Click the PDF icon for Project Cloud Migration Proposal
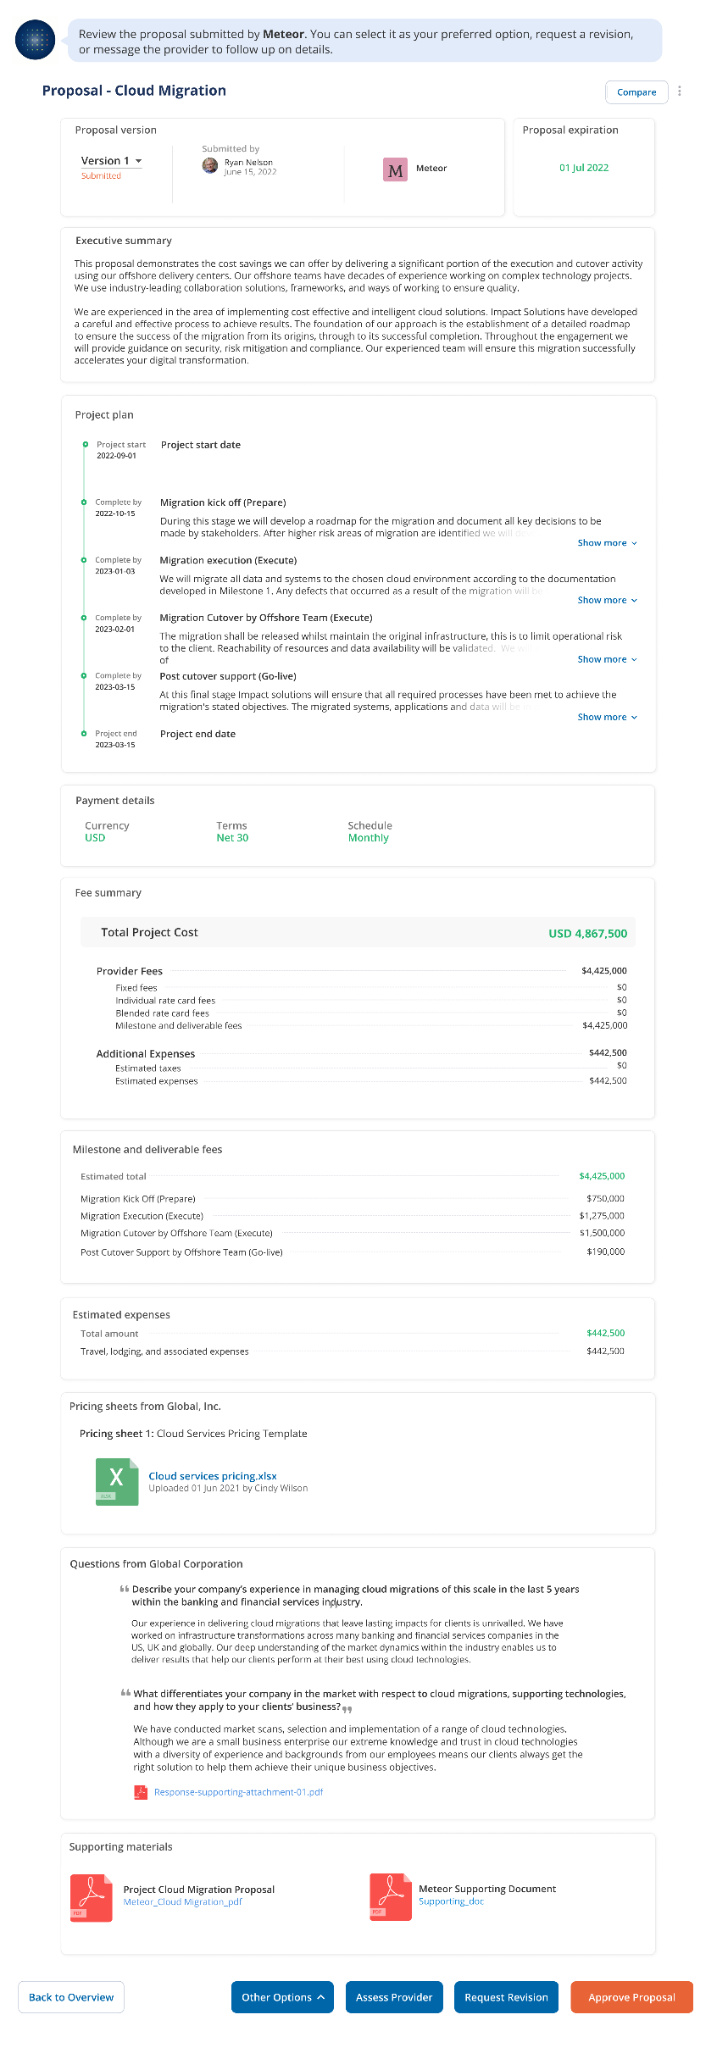 click(x=91, y=1897)
